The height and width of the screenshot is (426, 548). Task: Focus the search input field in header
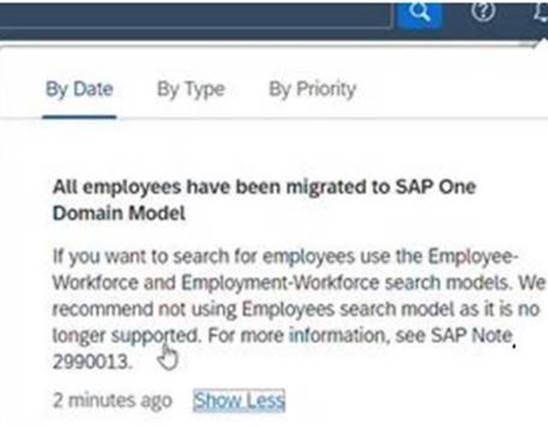[x=195, y=15]
